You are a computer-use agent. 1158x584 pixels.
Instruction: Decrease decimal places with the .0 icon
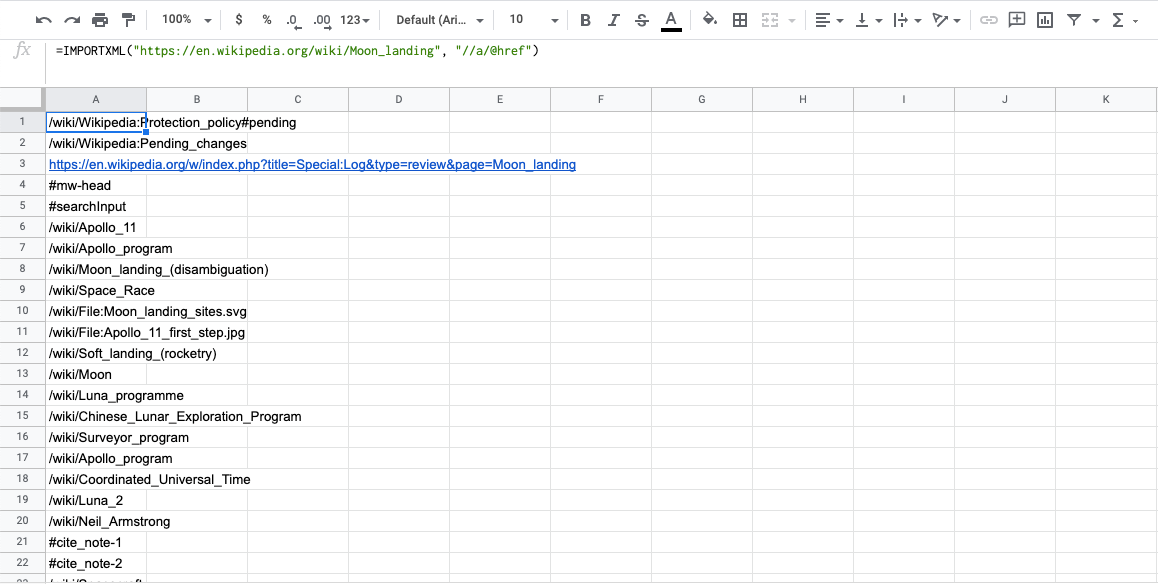point(294,21)
